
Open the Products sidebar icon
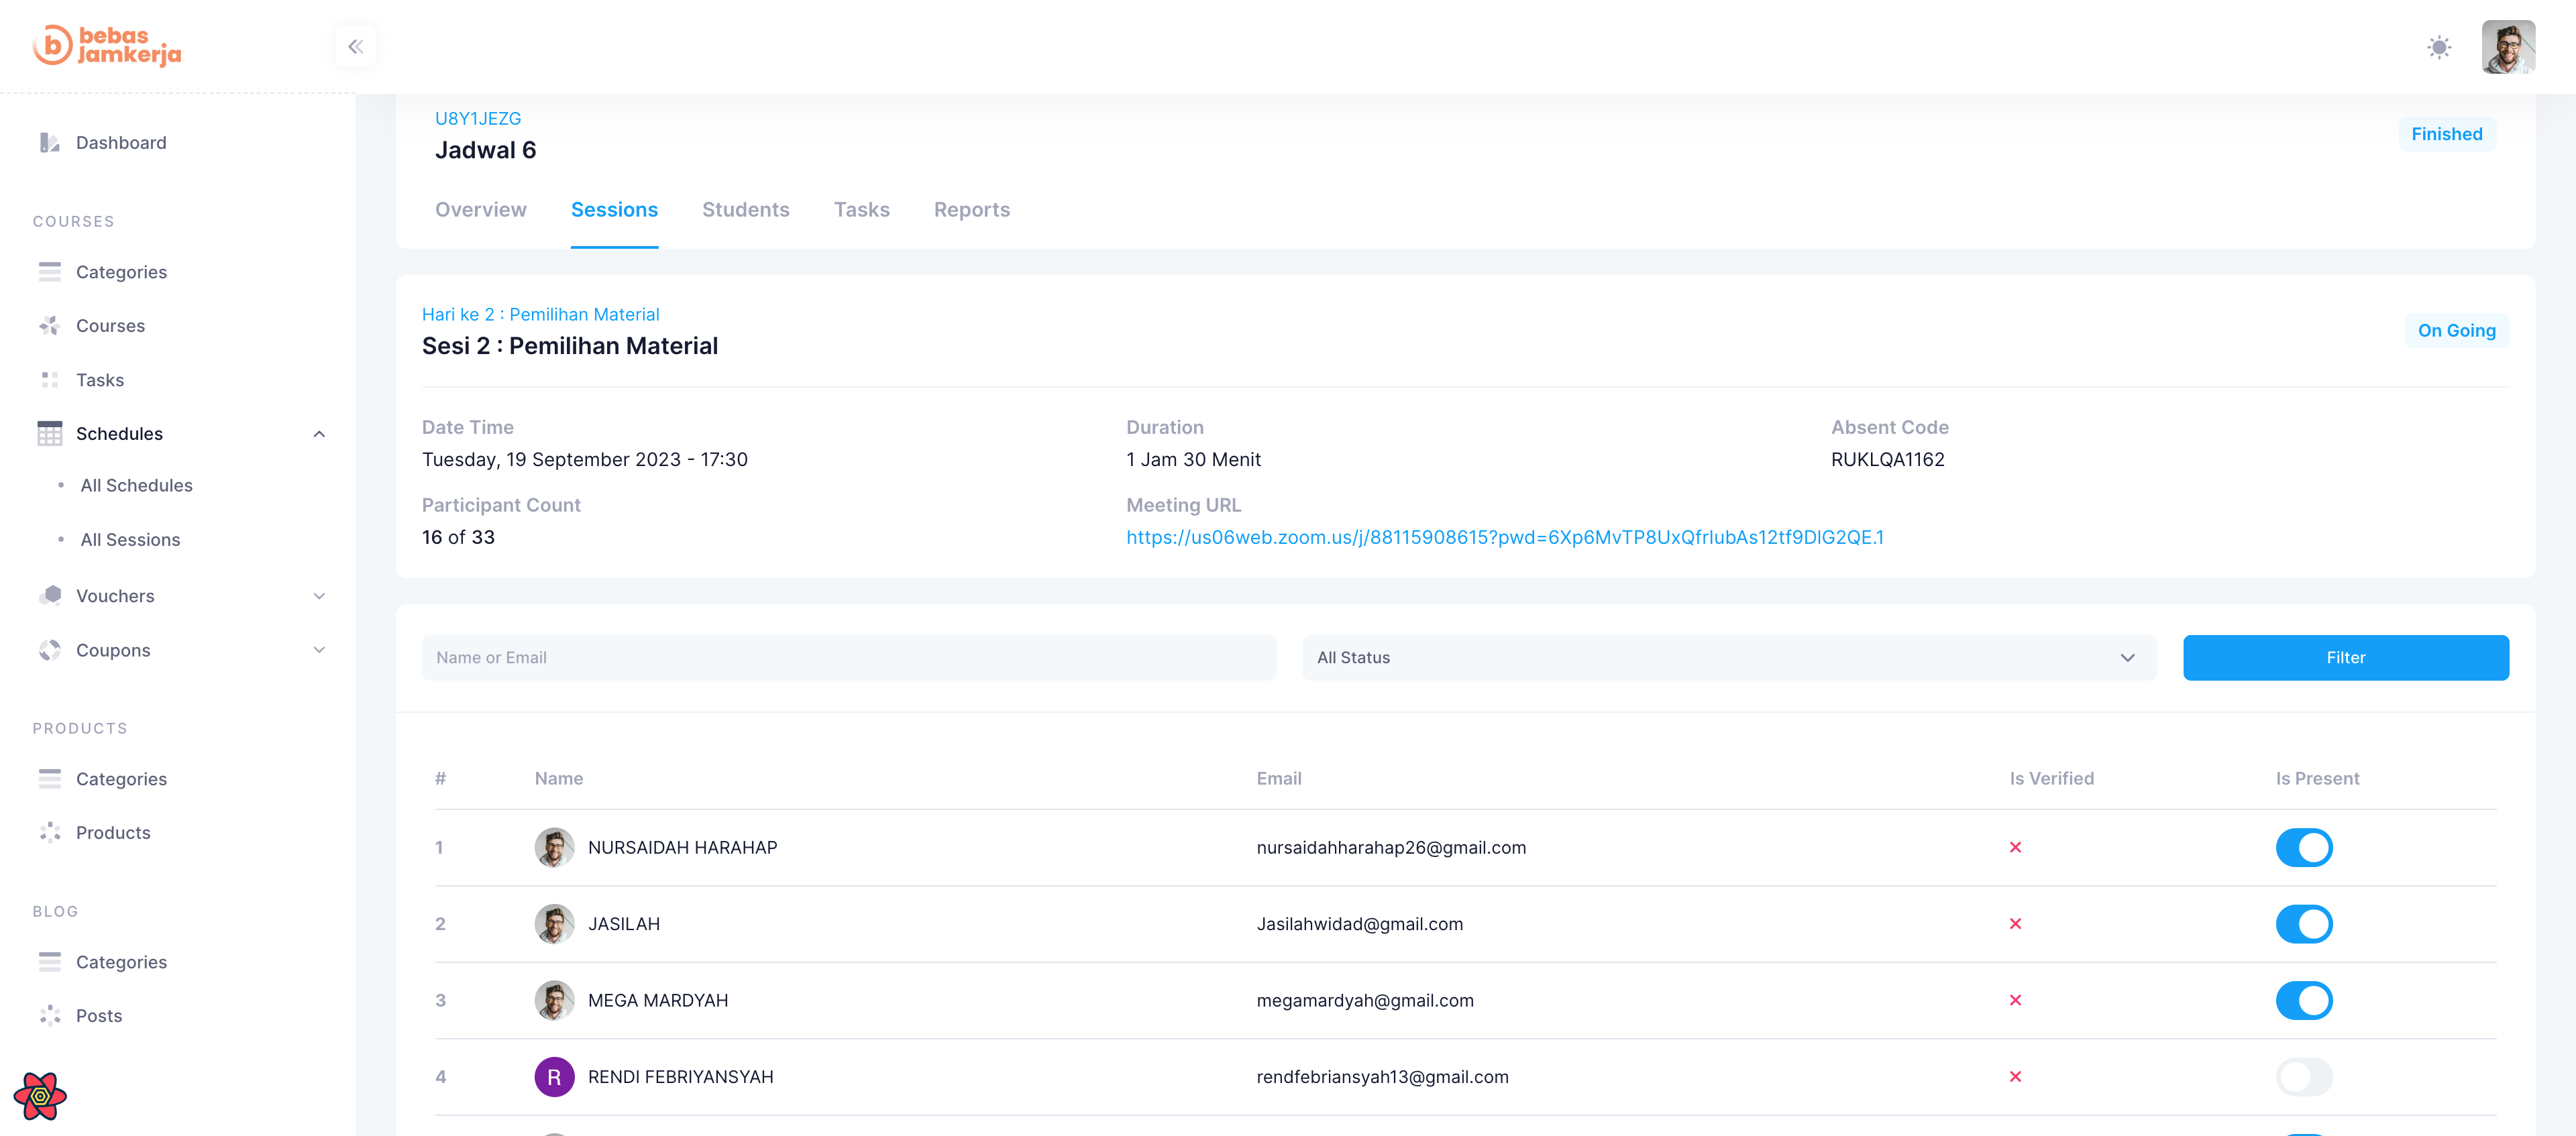coord(49,832)
